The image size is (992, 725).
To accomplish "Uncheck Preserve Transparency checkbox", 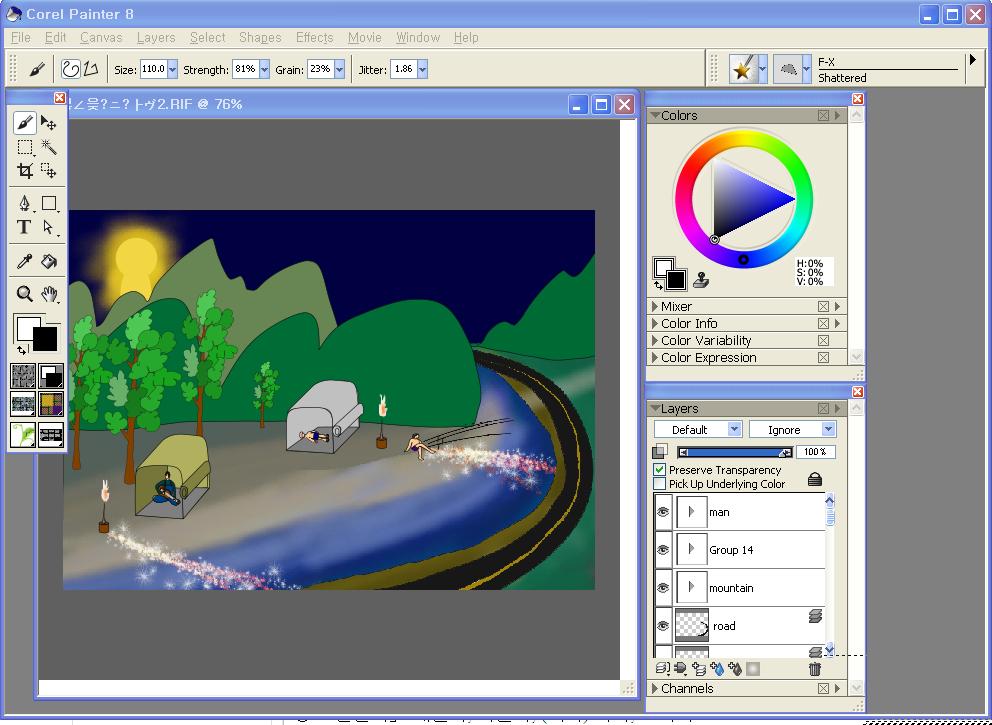I will (x=660, y=470).
